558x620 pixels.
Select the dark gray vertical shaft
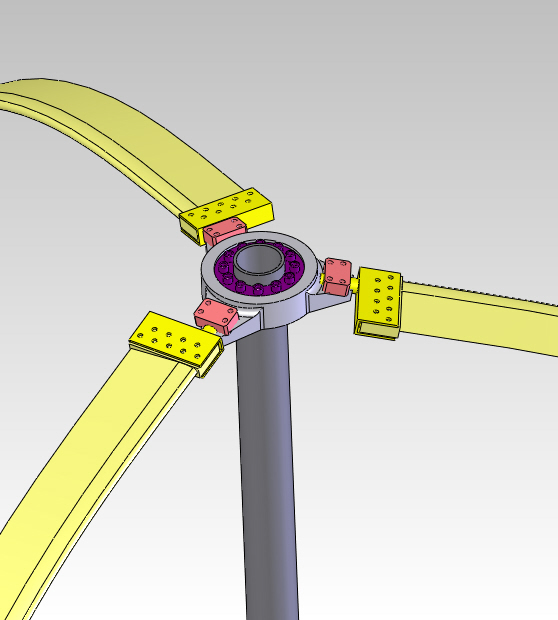click(x=268, y=471)
